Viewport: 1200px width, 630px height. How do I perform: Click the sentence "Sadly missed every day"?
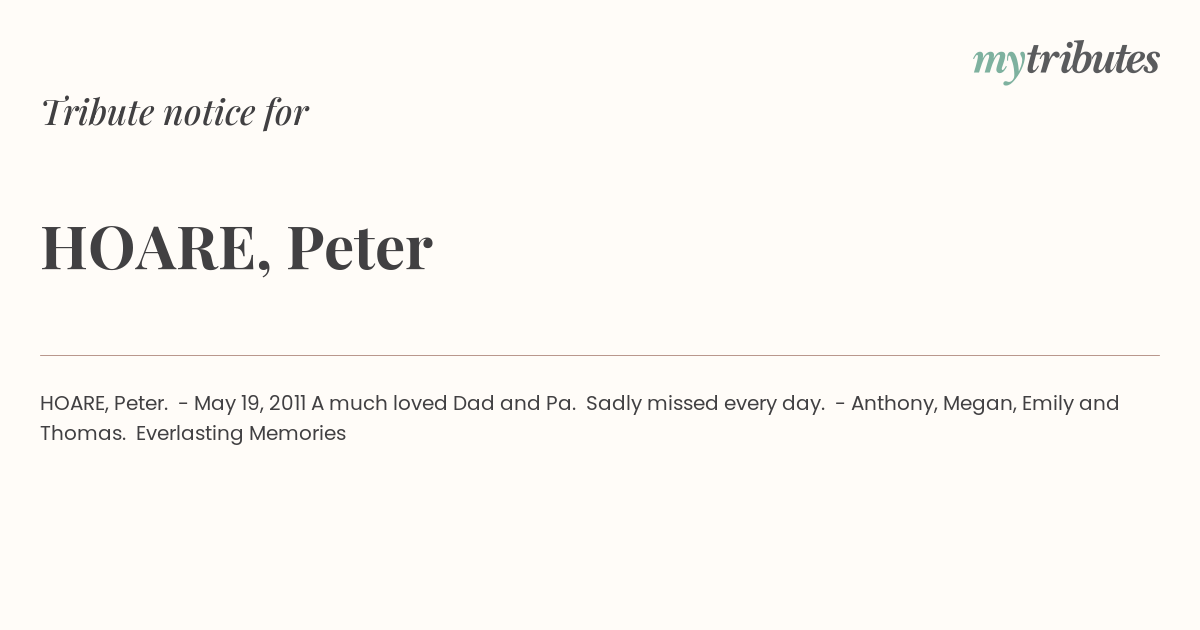pyautogui.click(x=703, y=404)
